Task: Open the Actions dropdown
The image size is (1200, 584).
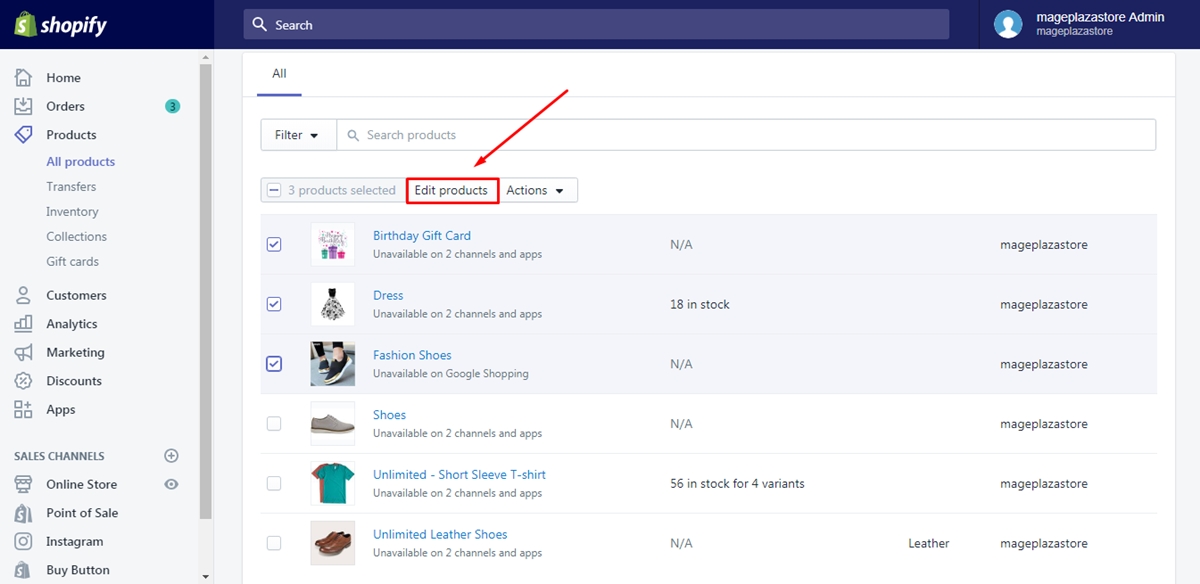Action: 536,190
